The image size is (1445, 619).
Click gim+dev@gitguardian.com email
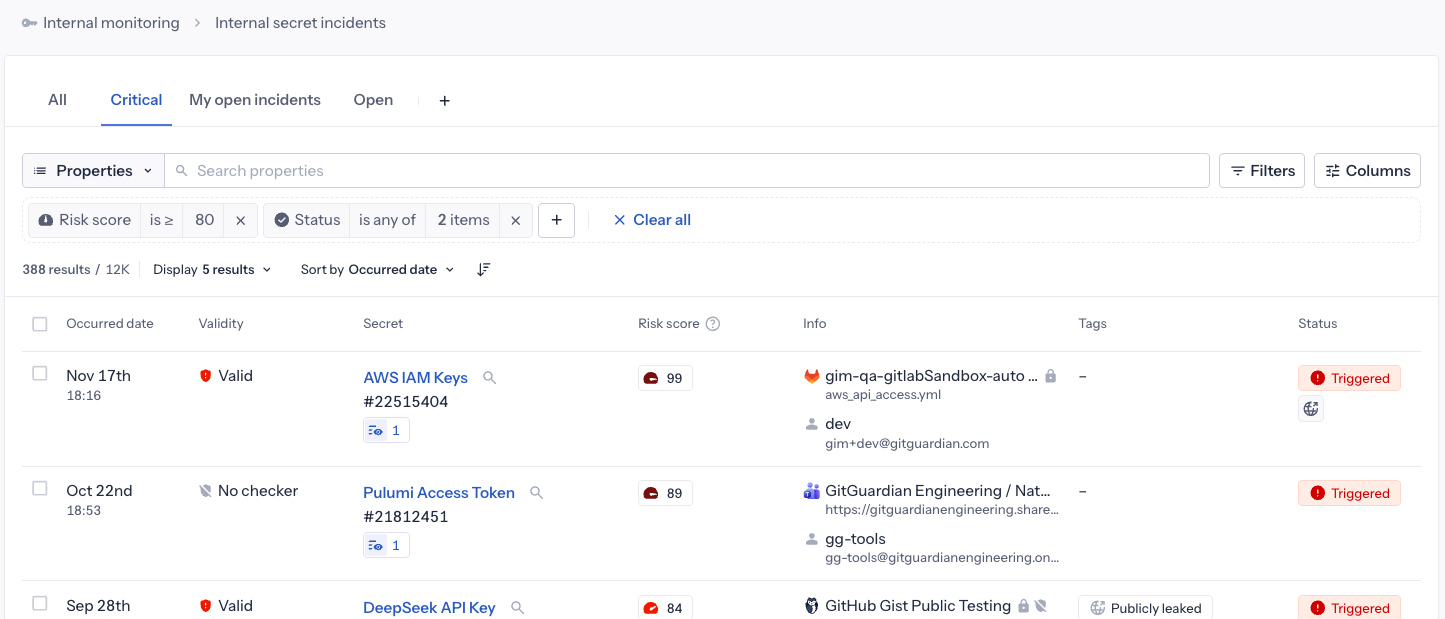907,443
